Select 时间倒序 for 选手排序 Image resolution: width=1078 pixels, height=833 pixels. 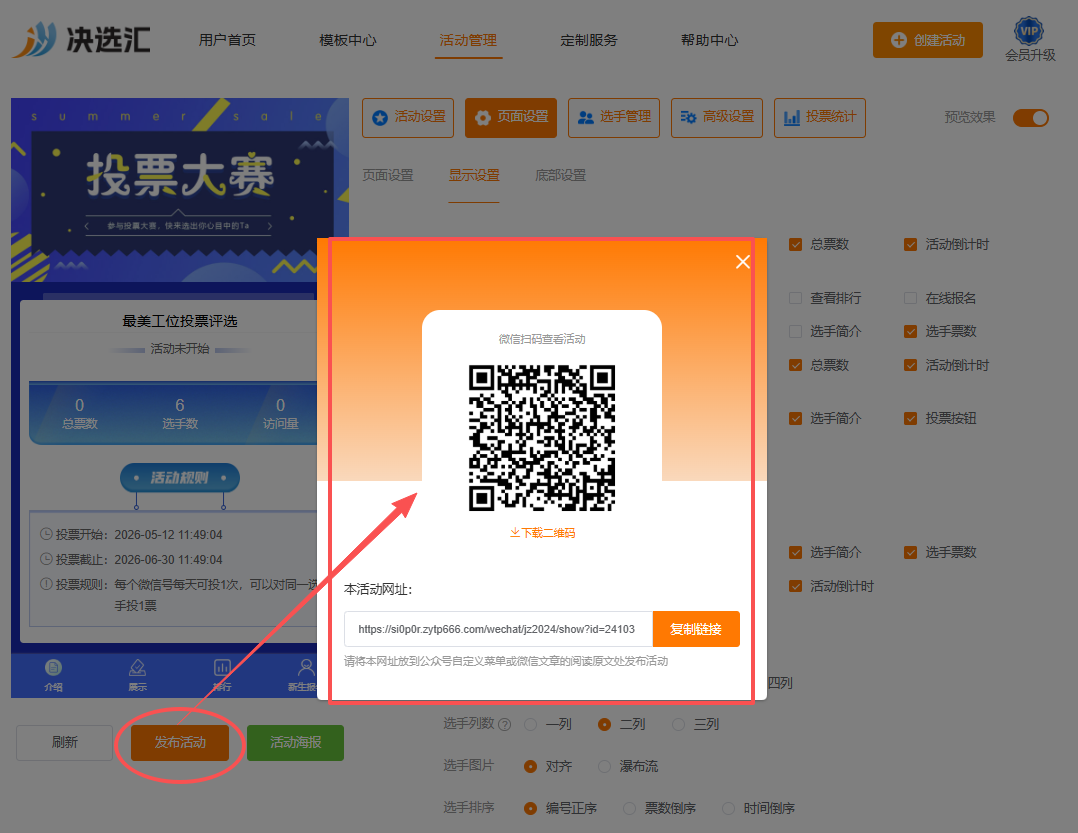tap(728, 808)
